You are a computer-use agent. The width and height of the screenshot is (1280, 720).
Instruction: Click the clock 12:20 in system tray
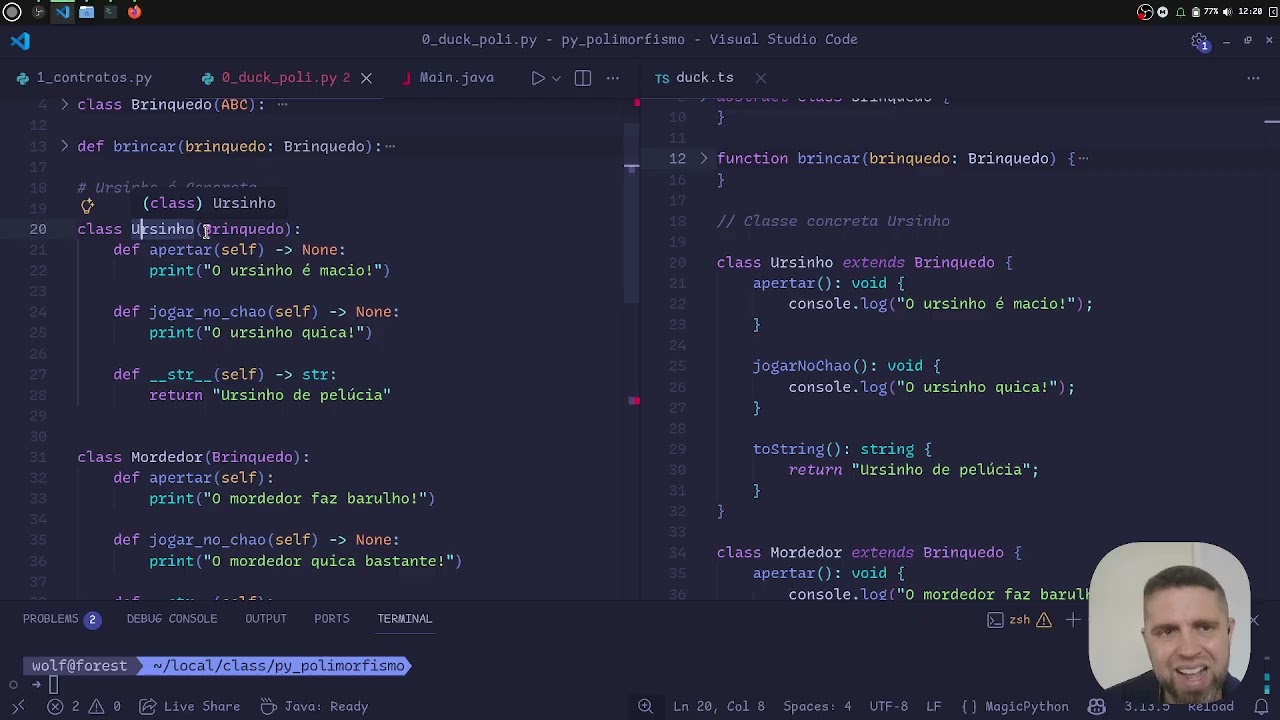(x=1249, y=12)
